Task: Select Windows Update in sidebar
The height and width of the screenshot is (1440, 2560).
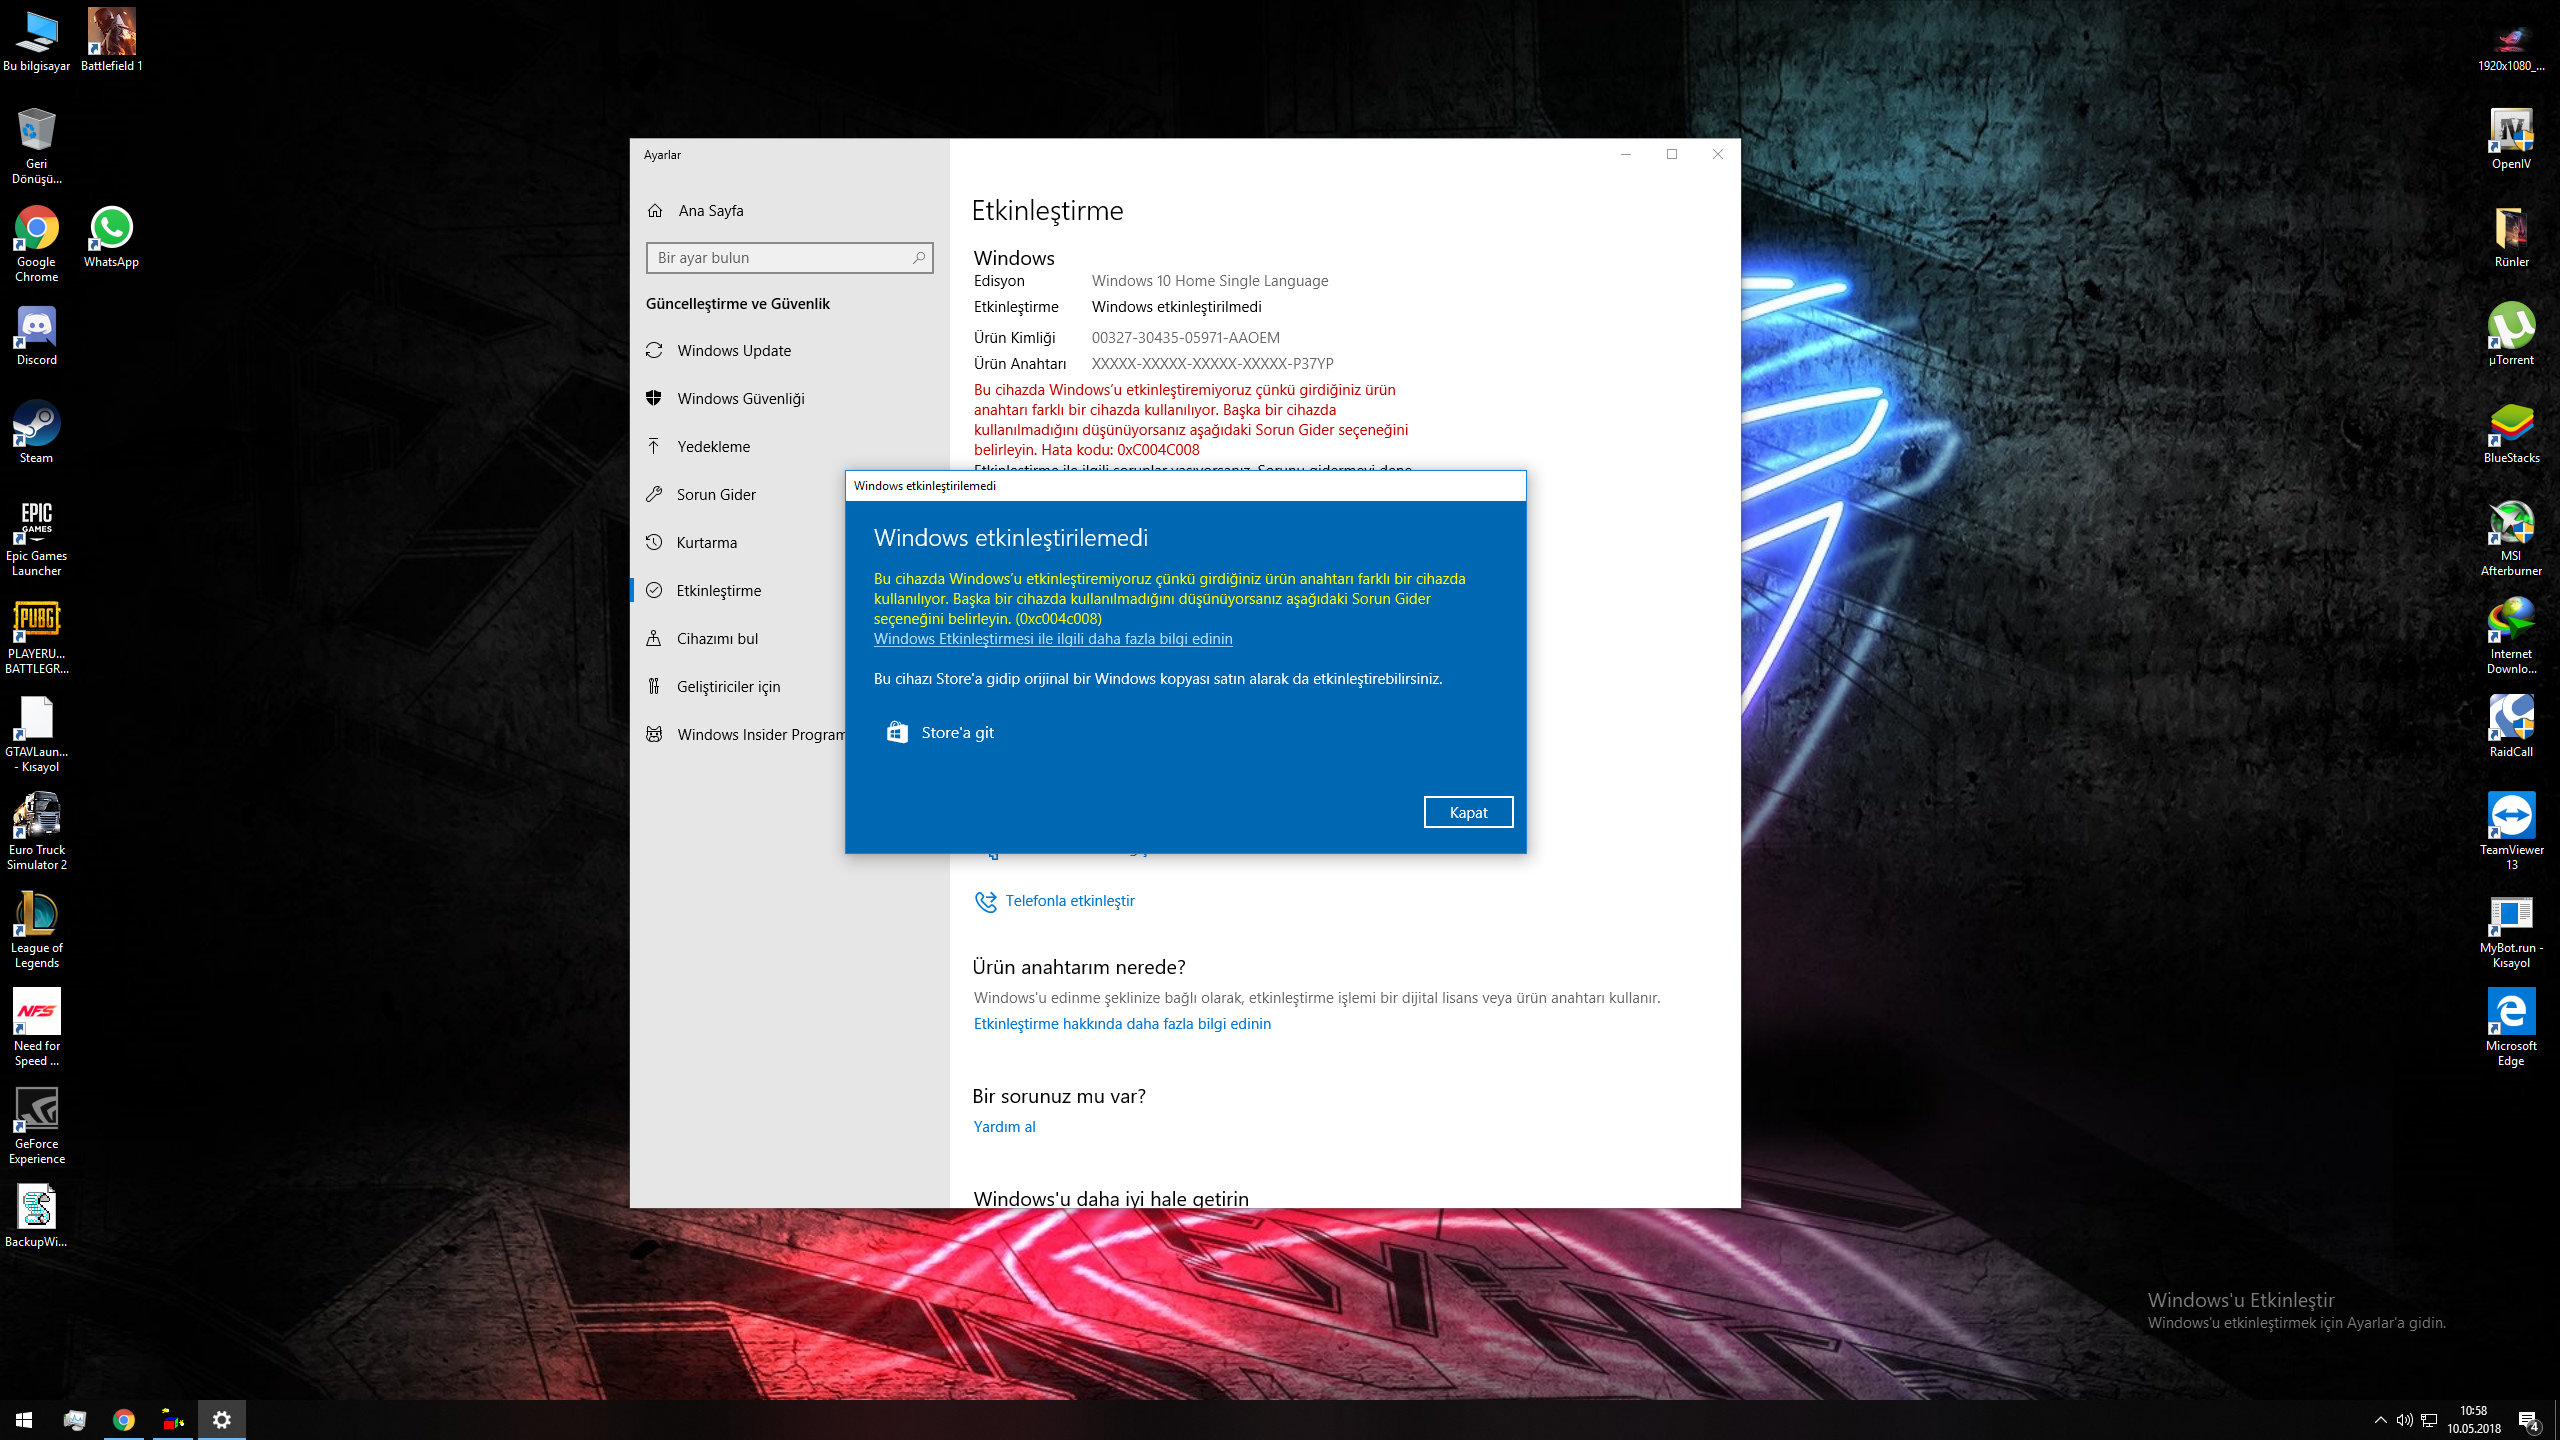Action: point(733,351)
